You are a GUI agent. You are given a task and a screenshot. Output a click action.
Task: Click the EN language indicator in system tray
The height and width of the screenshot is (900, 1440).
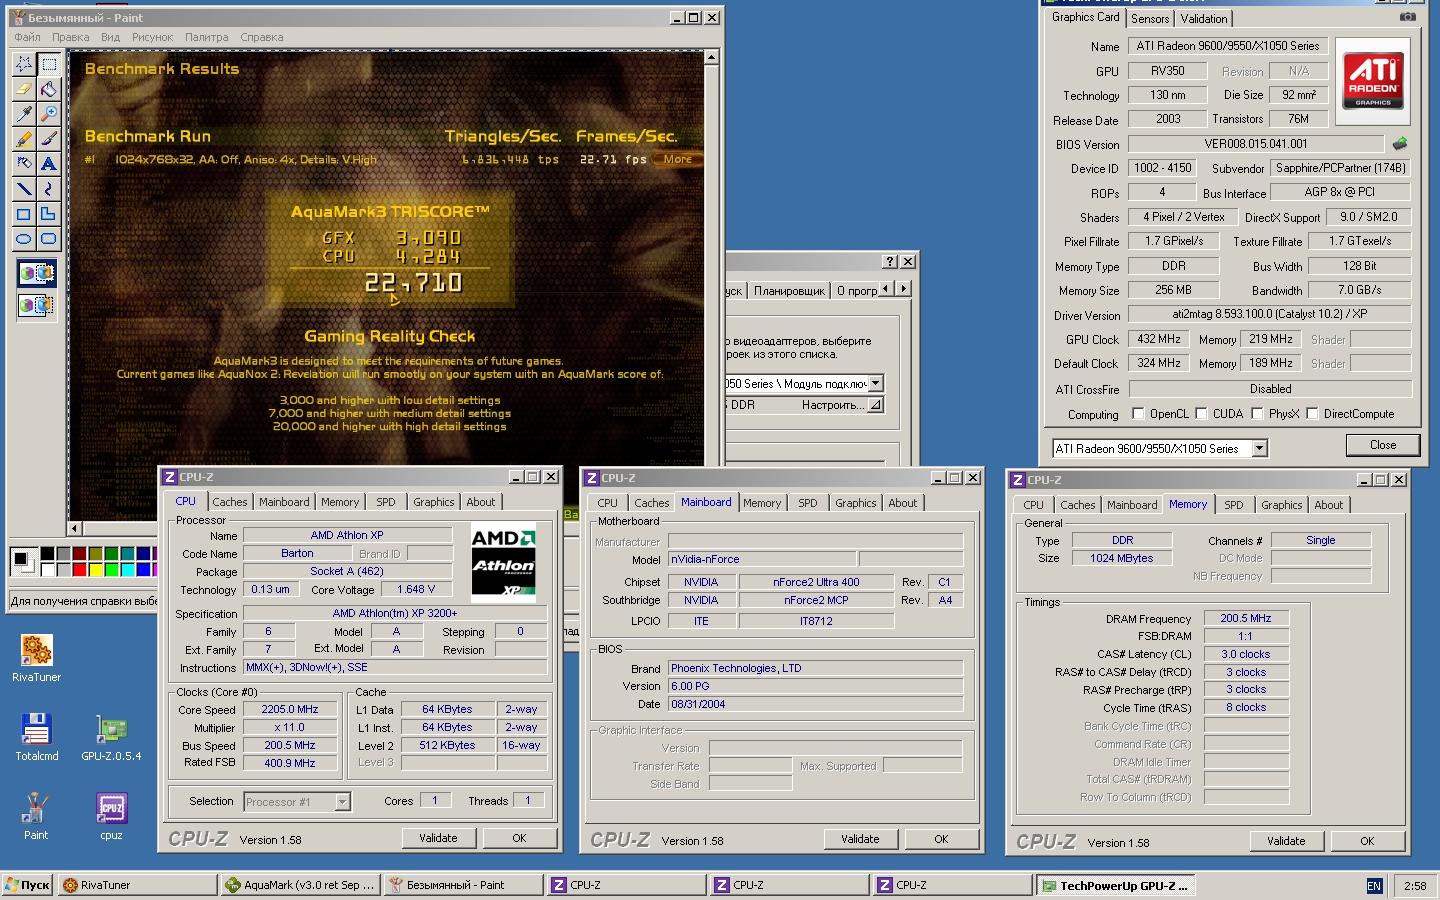pyautogui.click(x=1374, y=885)
